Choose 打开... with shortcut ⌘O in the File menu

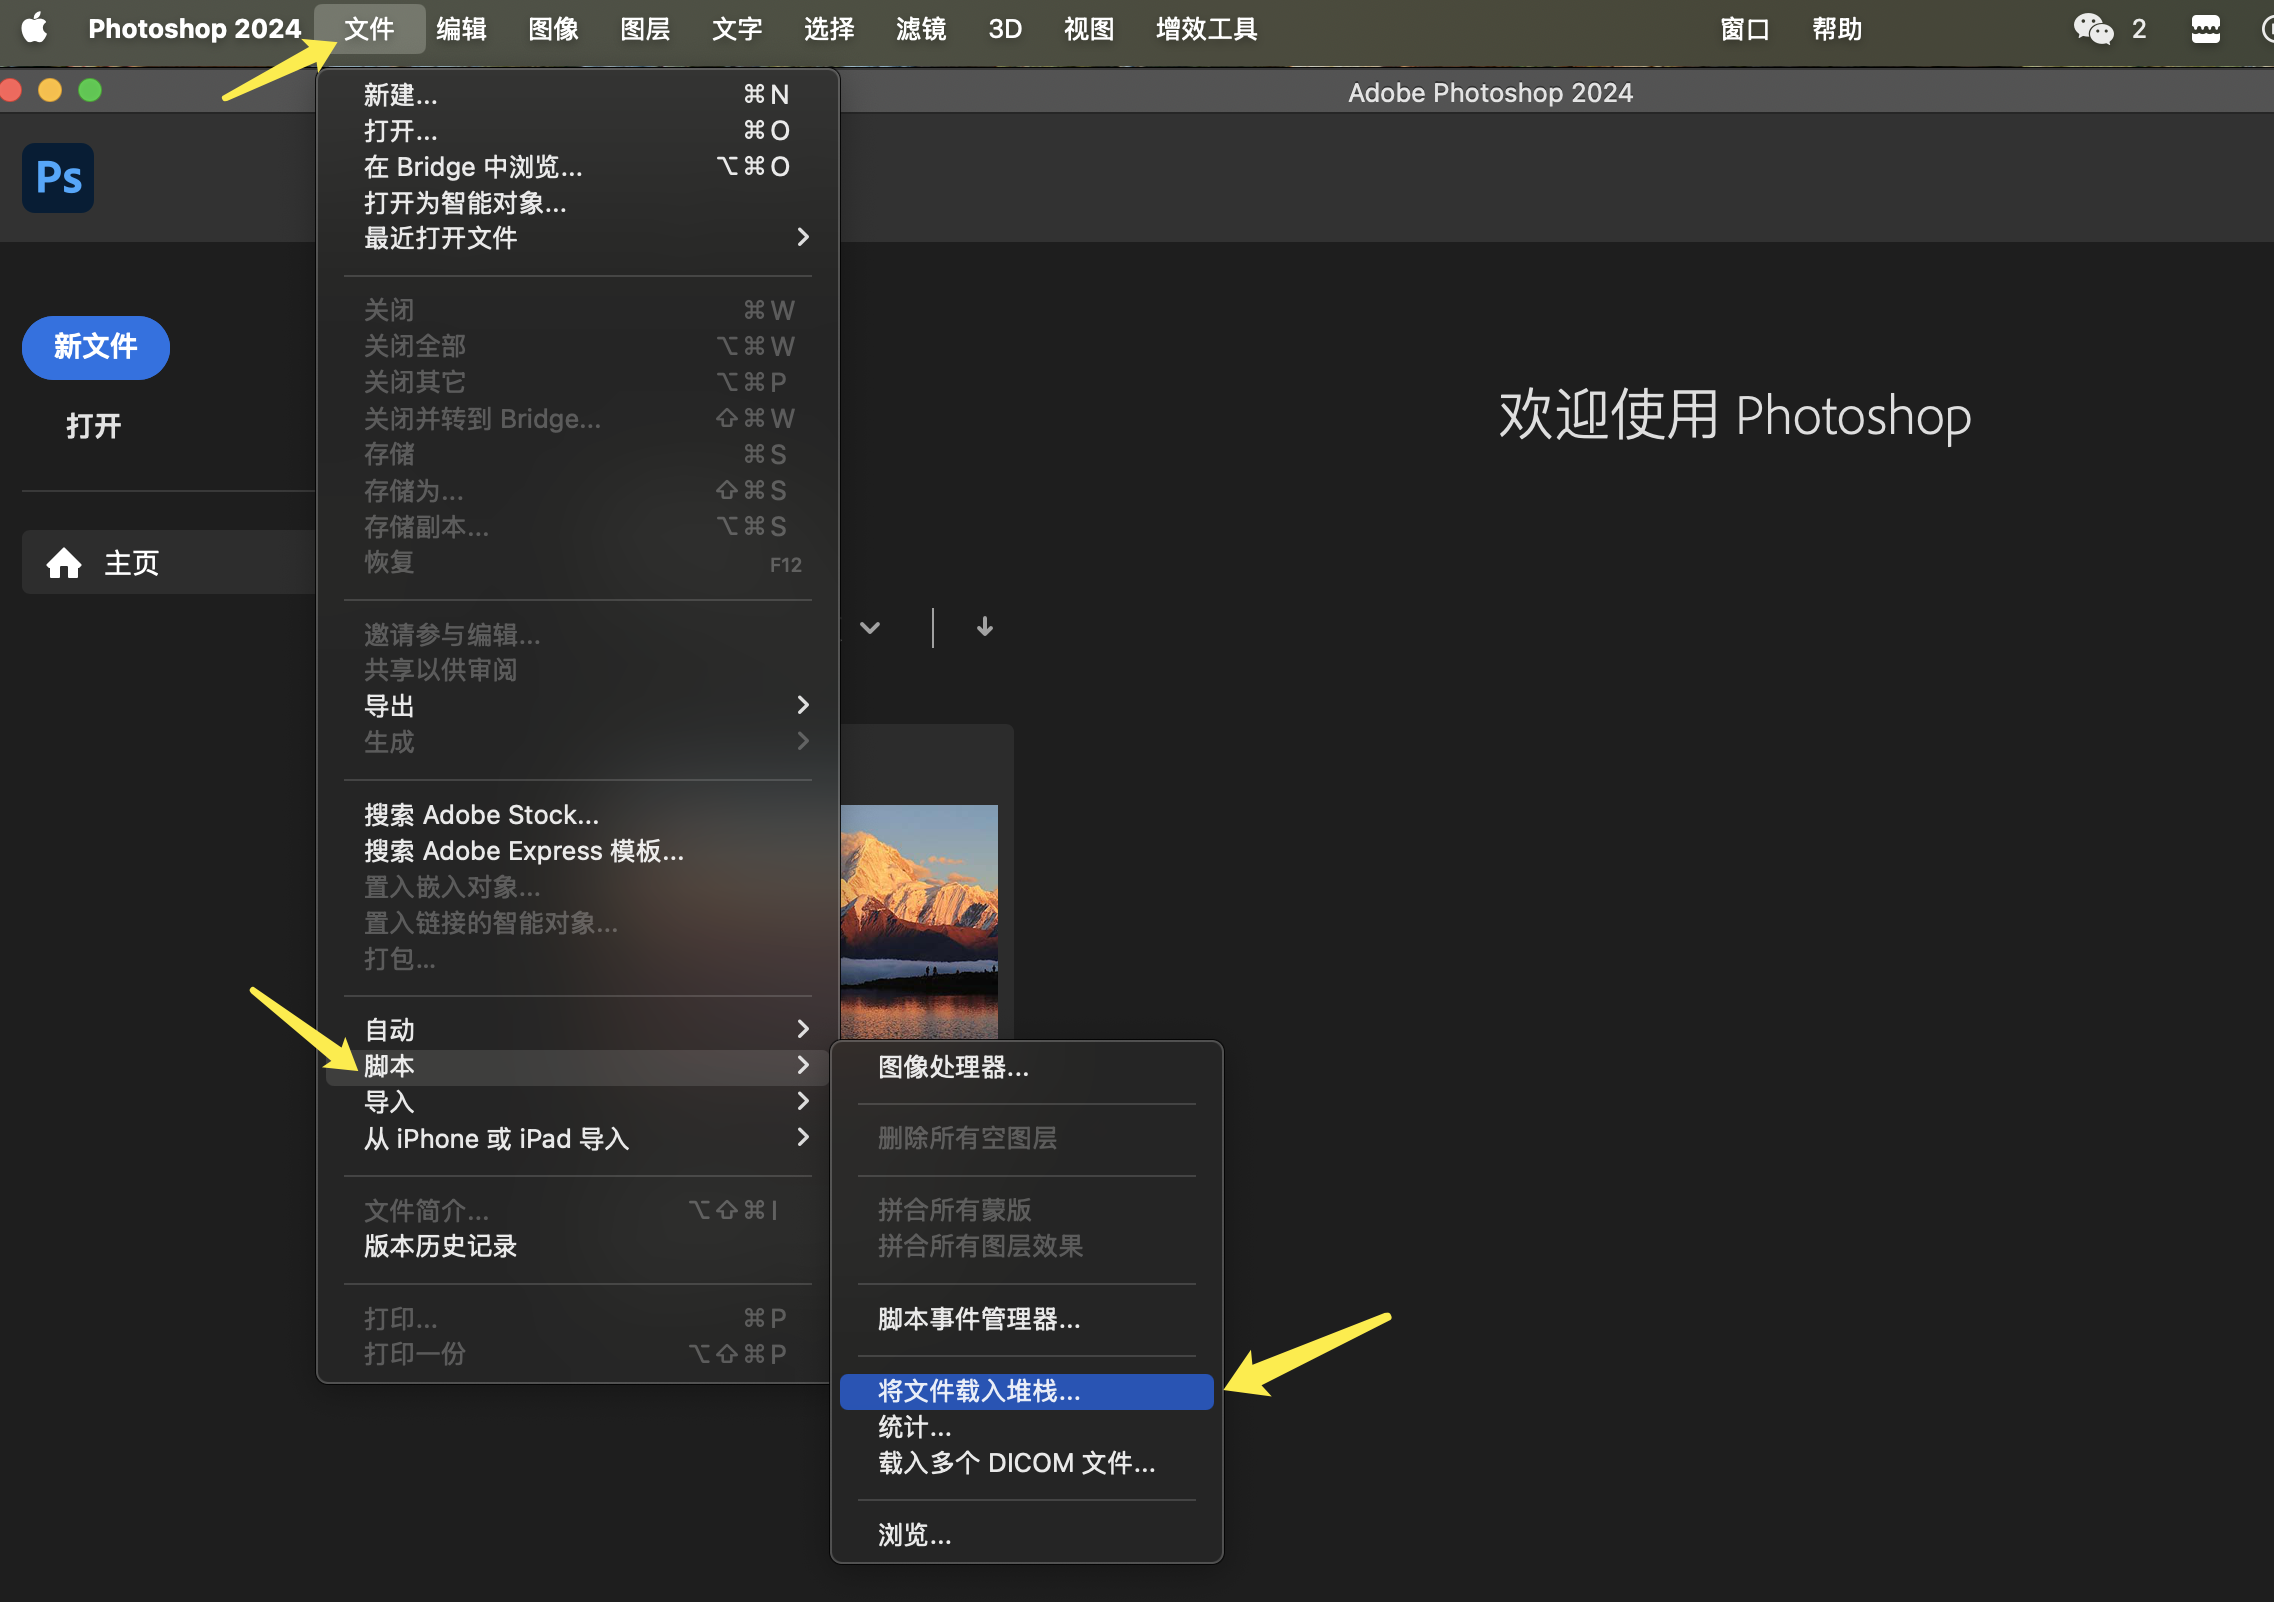coord(577,131)
